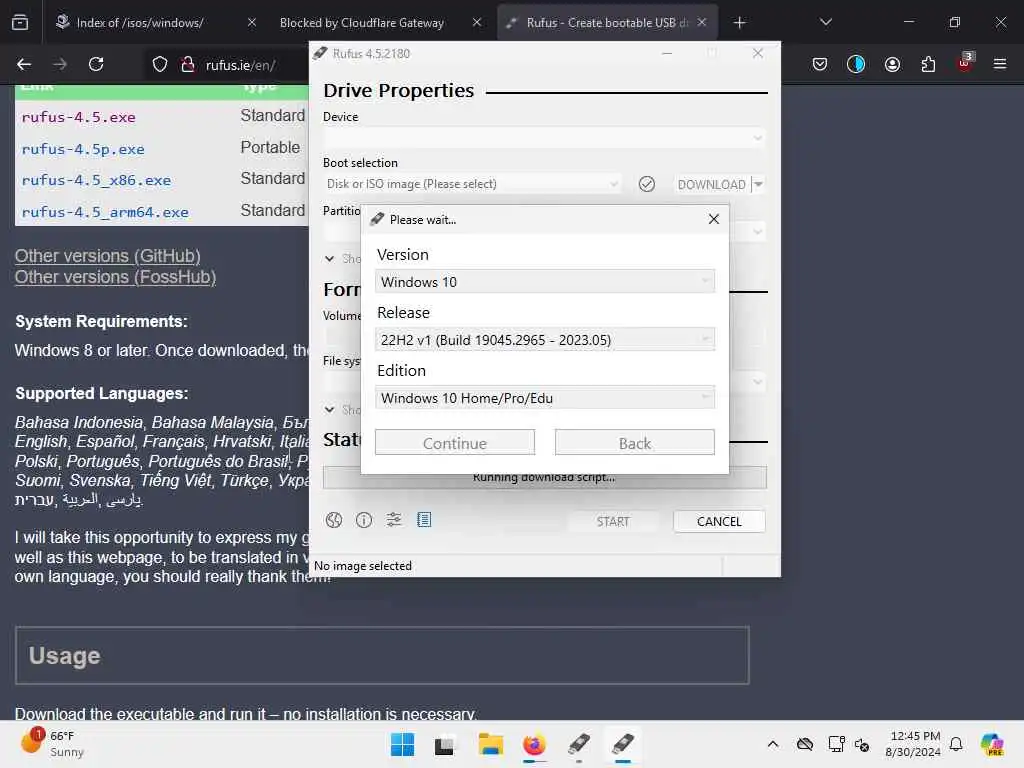Close the Cloudflare Gateway tab
The image size is (1024, 768).
click(477, 22)
